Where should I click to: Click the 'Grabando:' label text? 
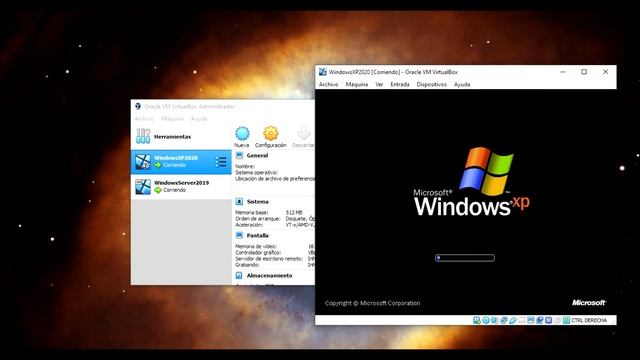pyautogui.click(x=247, y=265)
